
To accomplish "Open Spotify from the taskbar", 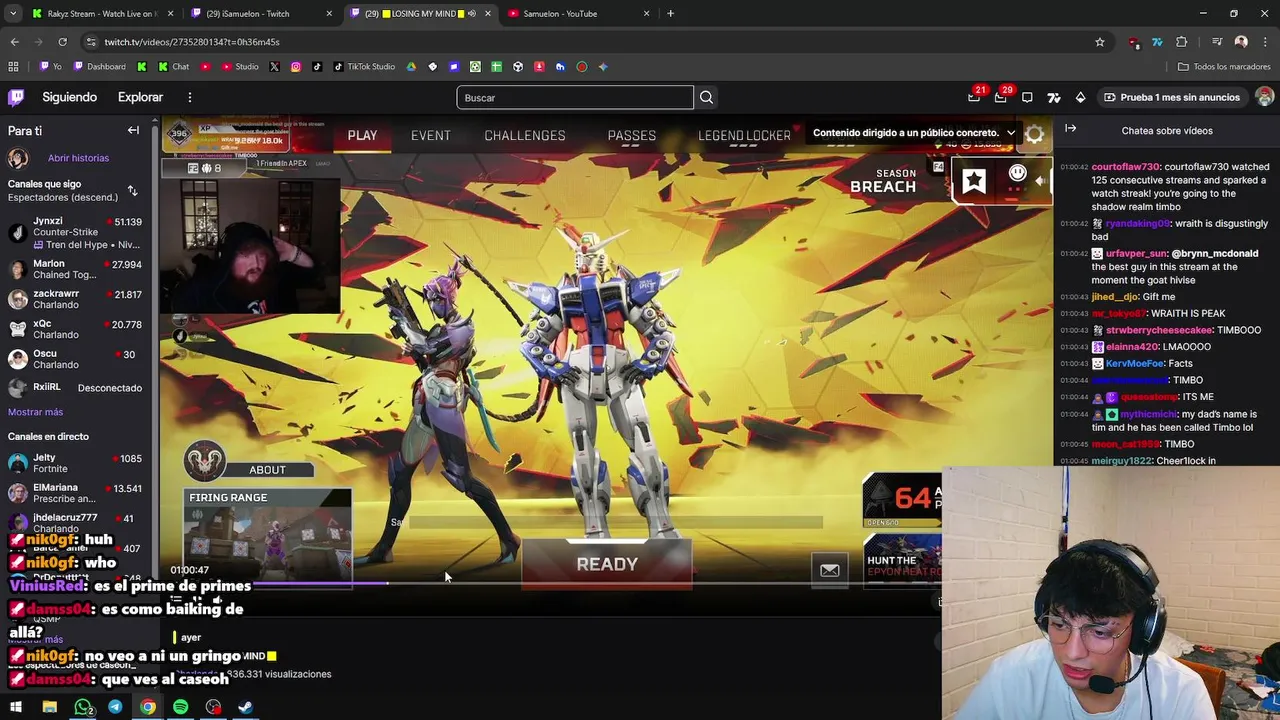I will pos(180,707).
